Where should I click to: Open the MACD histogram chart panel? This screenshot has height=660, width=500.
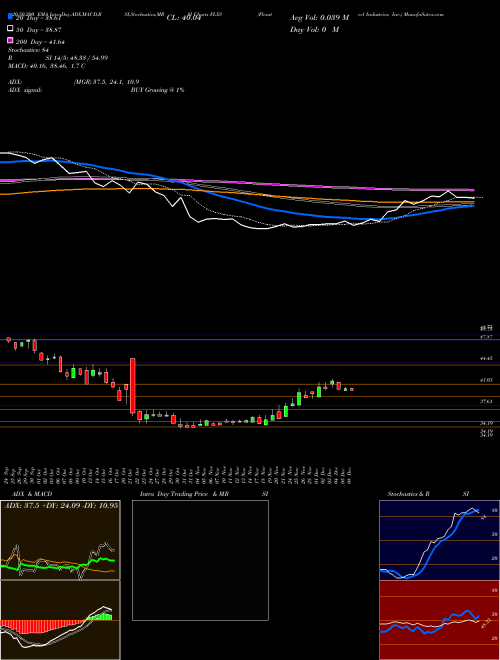60,620
